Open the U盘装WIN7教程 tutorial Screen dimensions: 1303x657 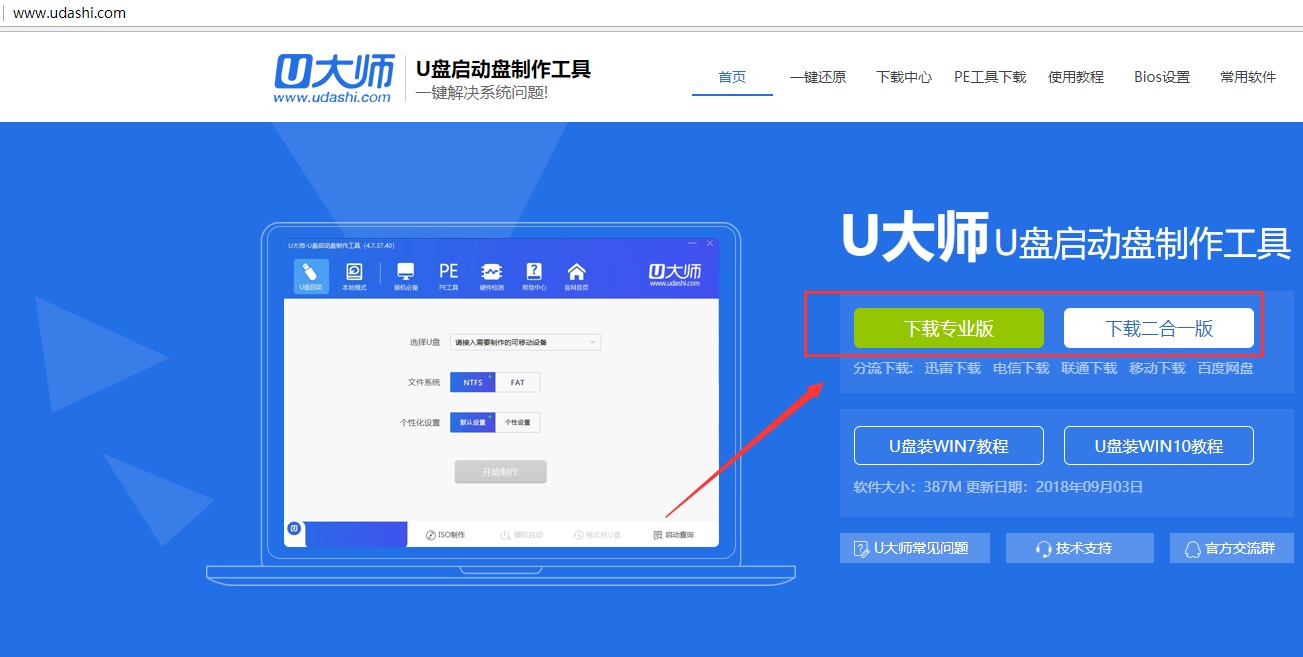[x=949, y=446]
